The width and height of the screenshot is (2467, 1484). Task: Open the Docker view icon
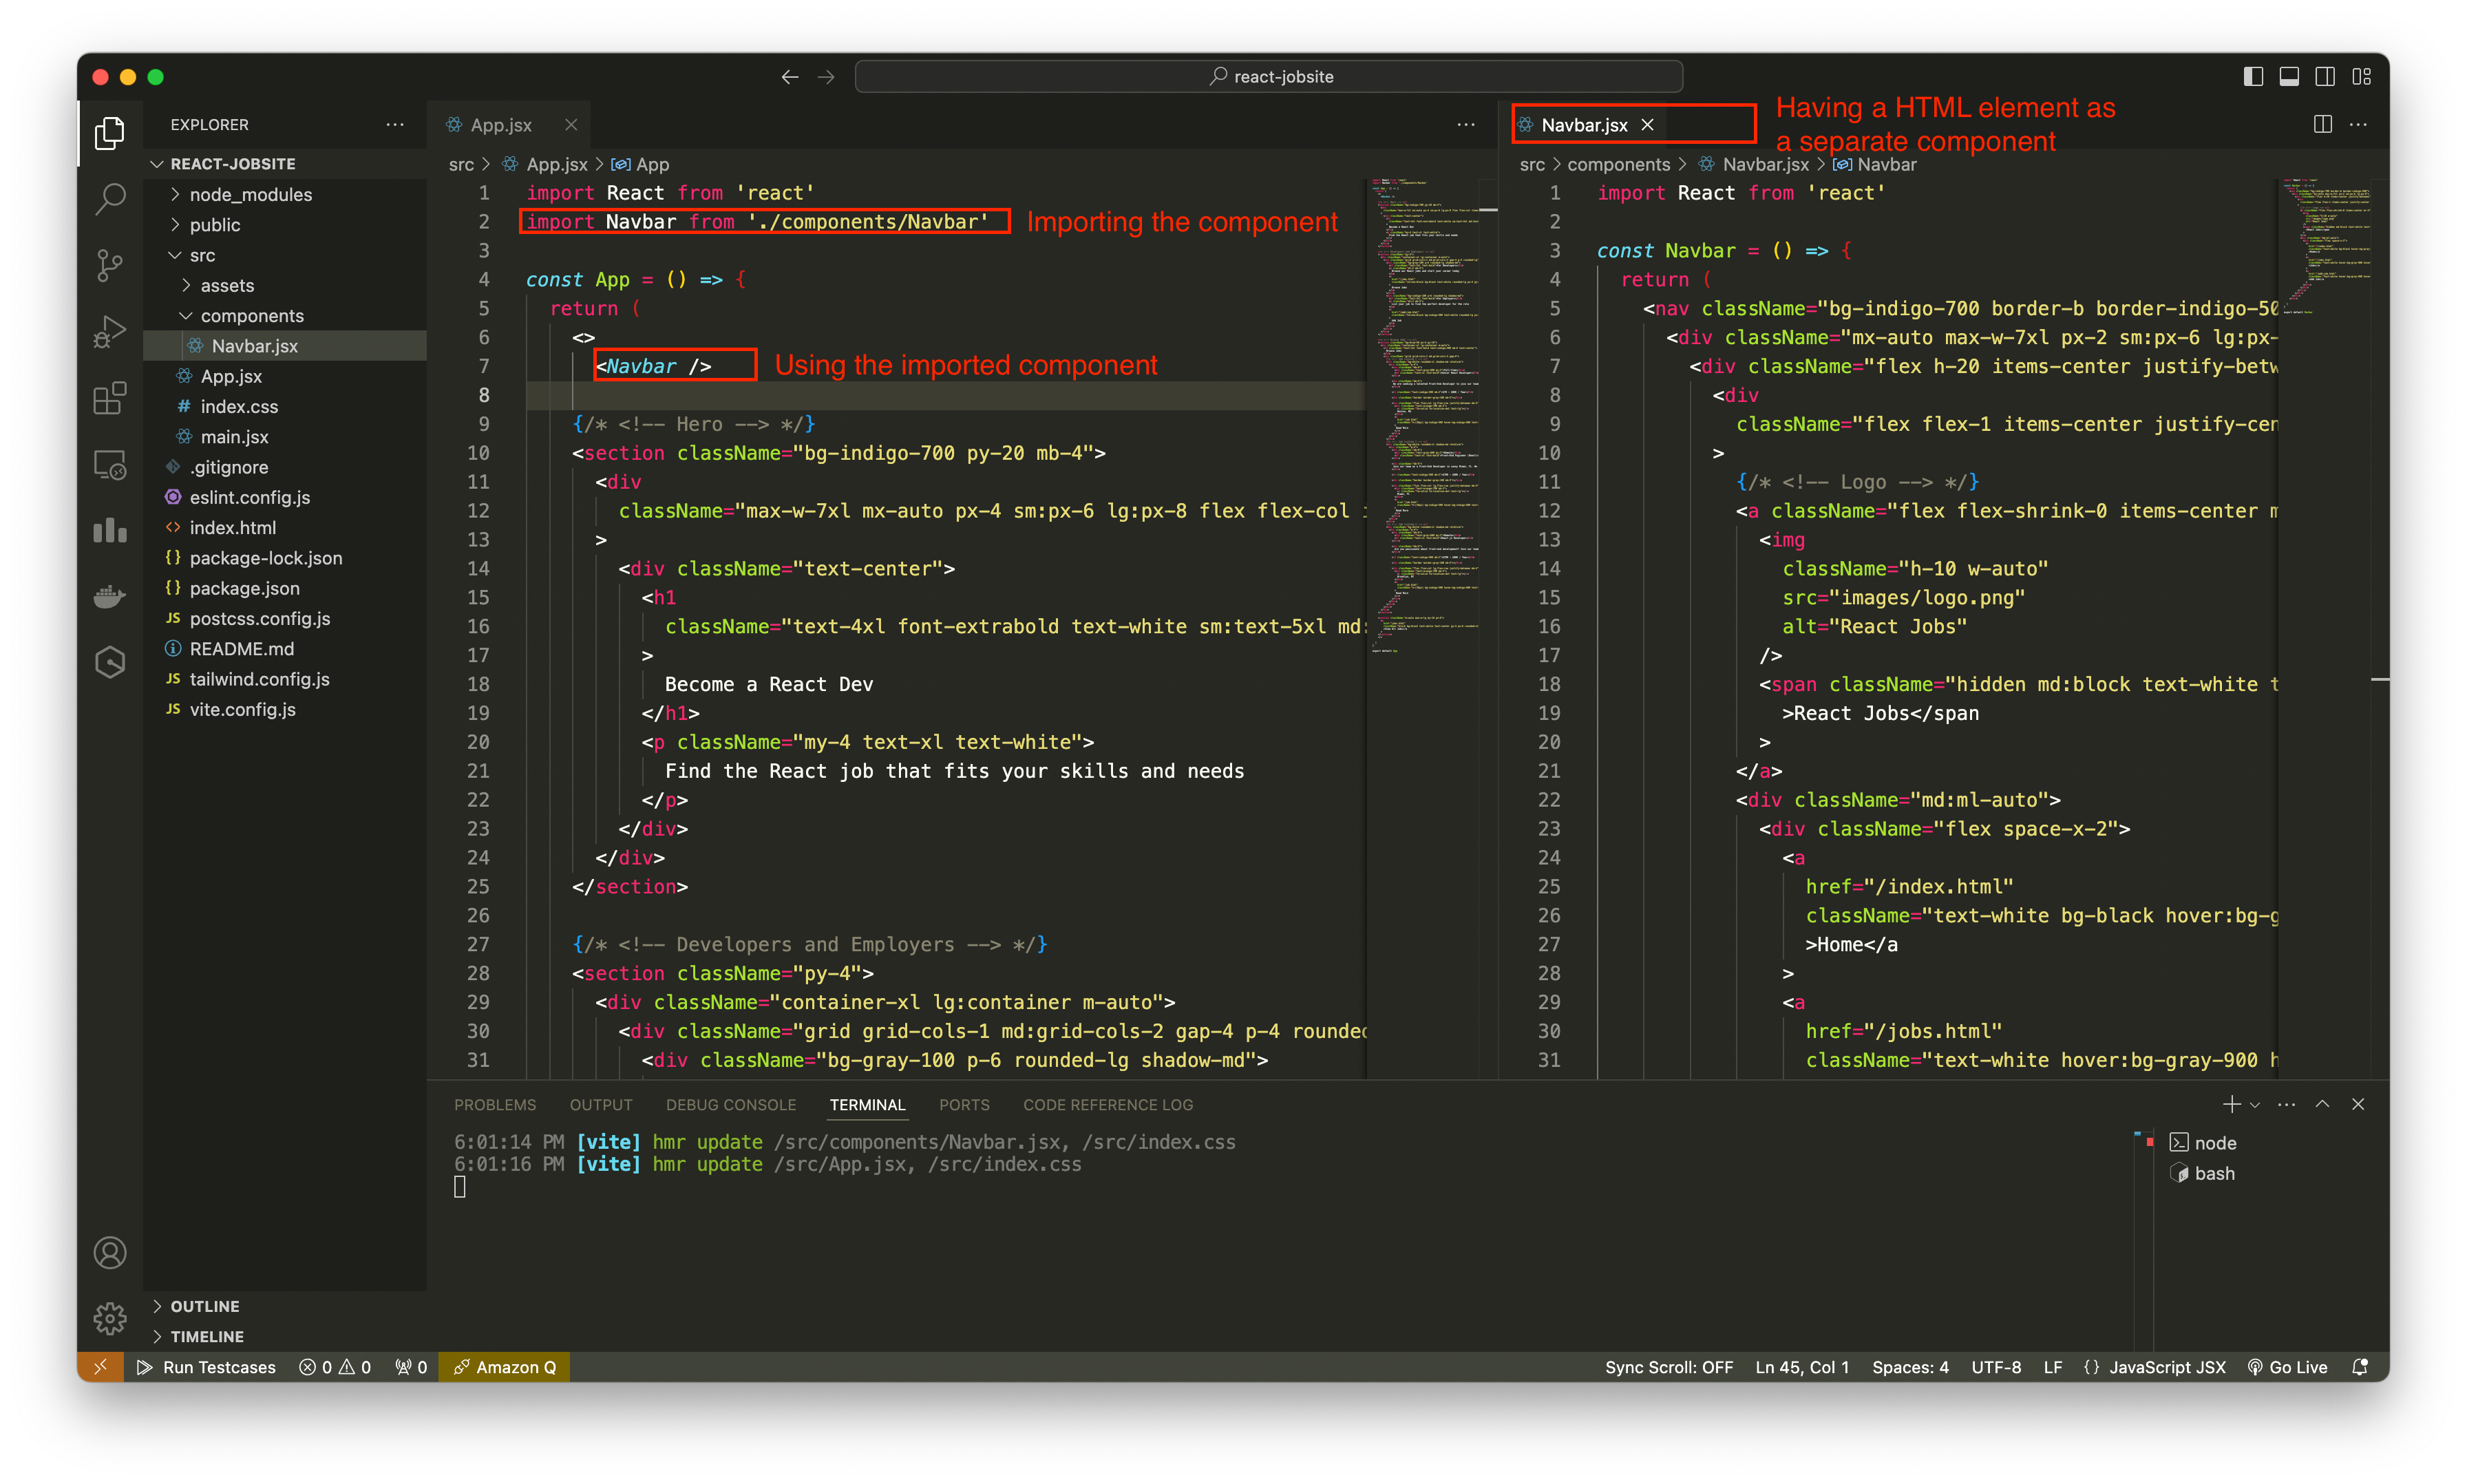point(110,596)
